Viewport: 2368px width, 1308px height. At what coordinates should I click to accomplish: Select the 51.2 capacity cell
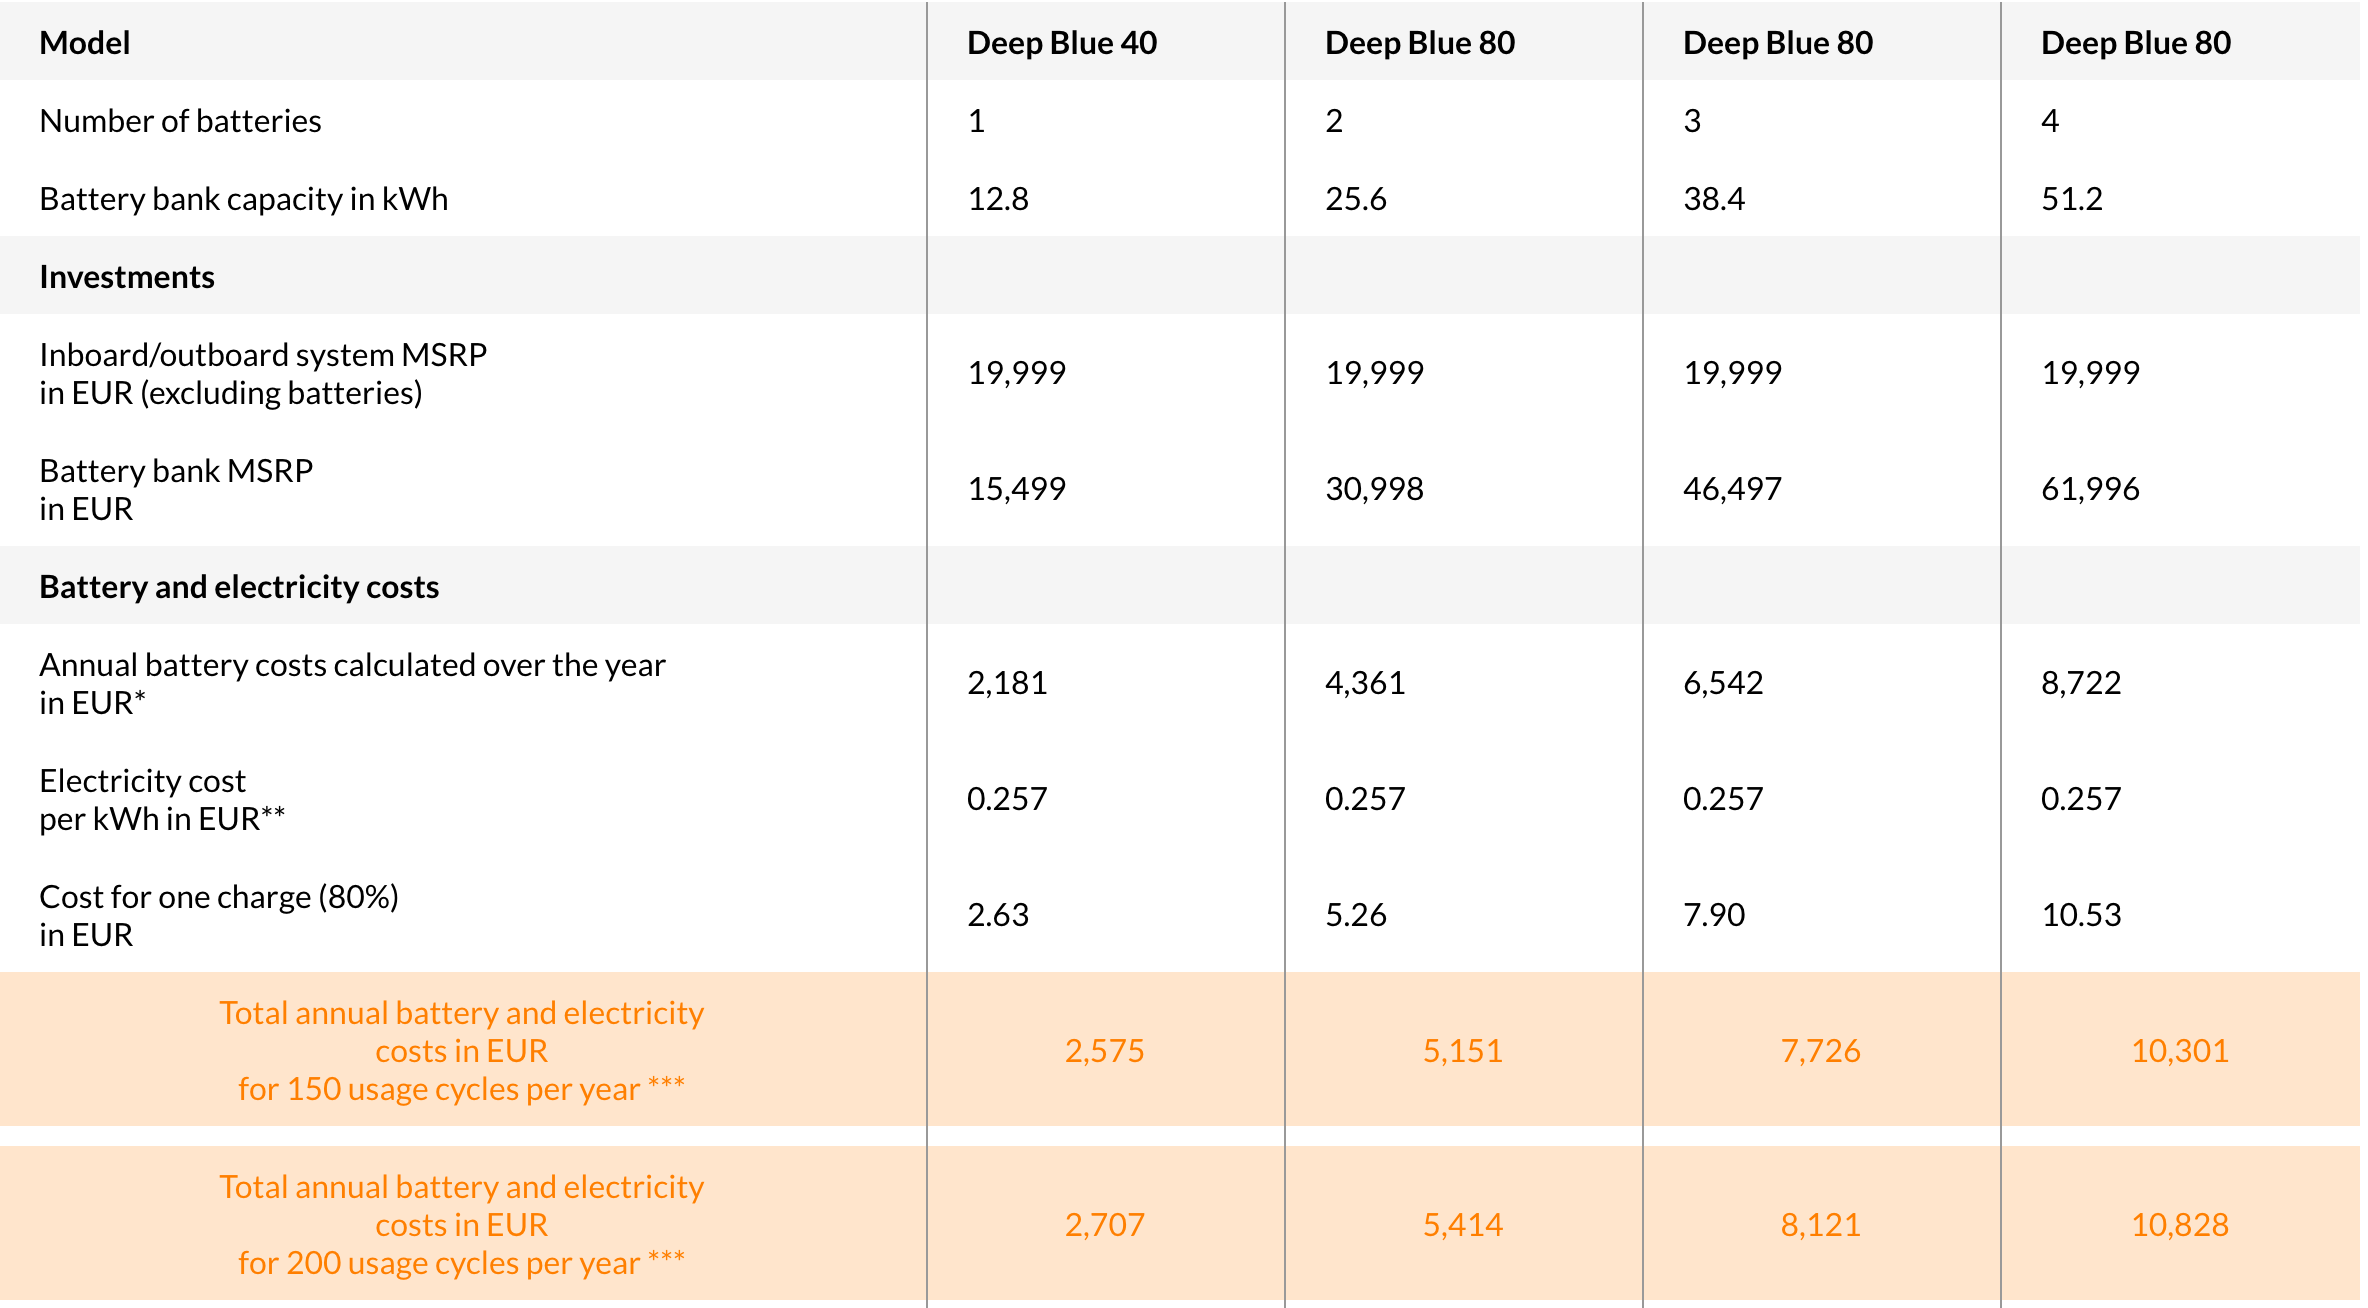tap(2071, 199)
